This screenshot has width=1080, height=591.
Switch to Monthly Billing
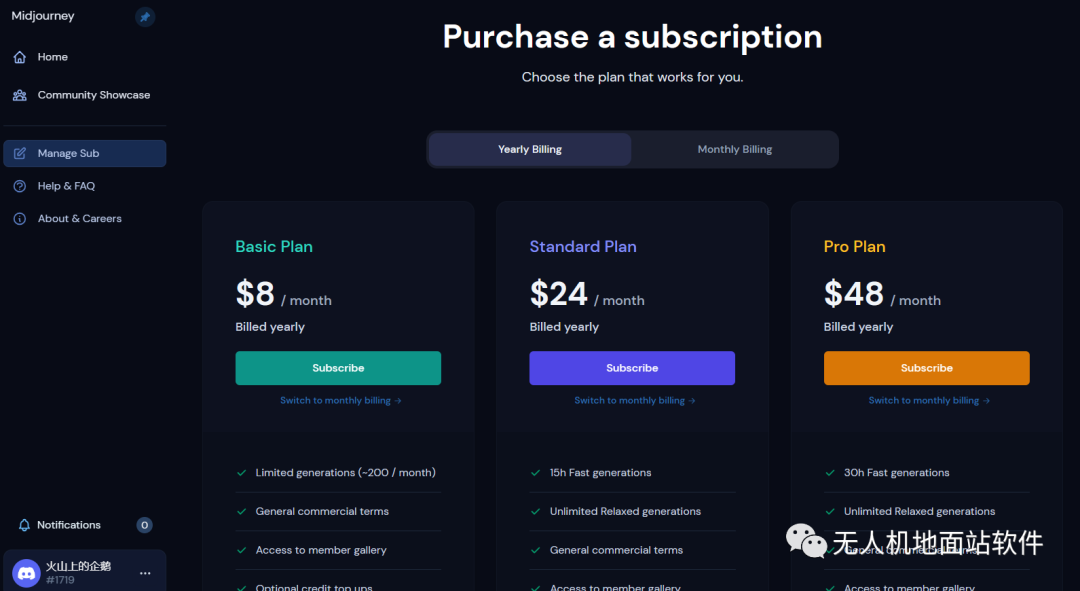(x=735, y=150)
